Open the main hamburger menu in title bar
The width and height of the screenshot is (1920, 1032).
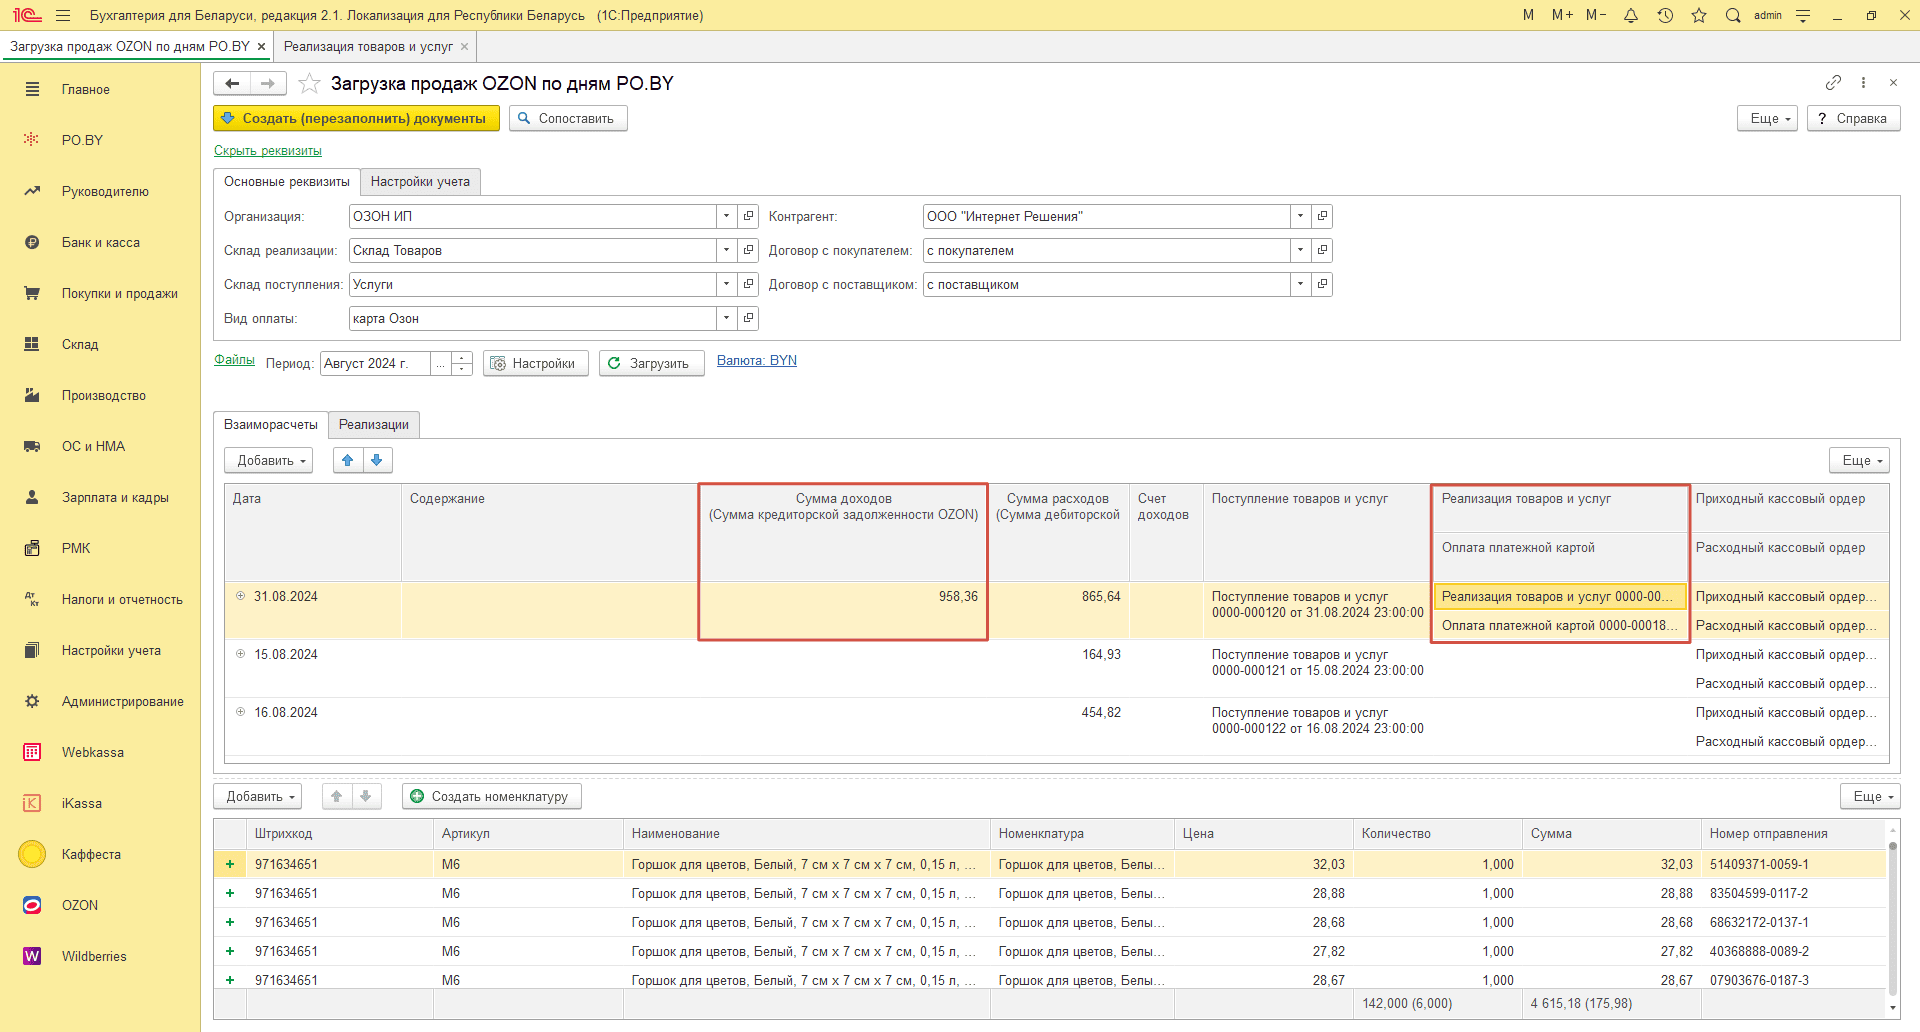tap(63, 15)
